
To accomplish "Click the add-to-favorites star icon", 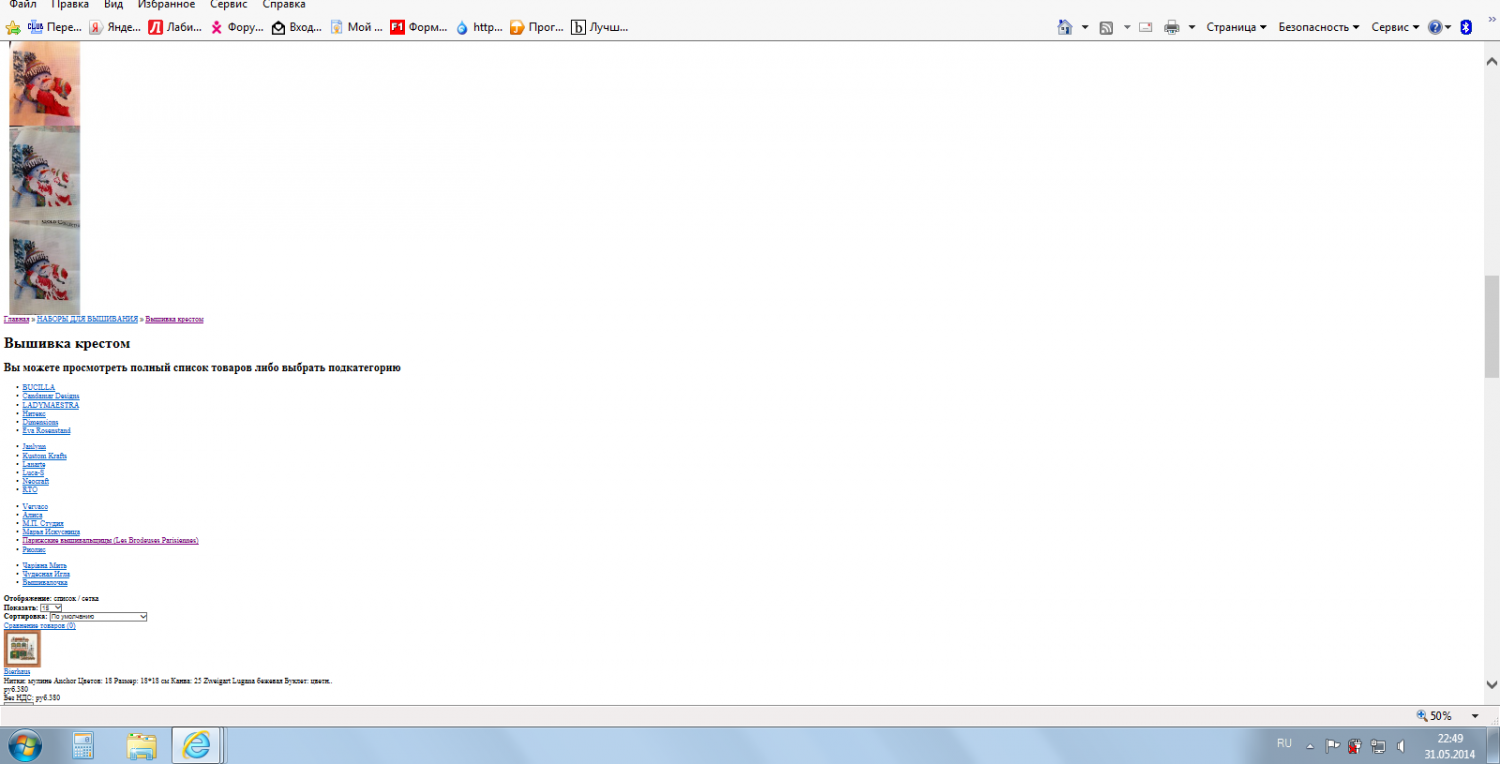I will coord(13,27).
